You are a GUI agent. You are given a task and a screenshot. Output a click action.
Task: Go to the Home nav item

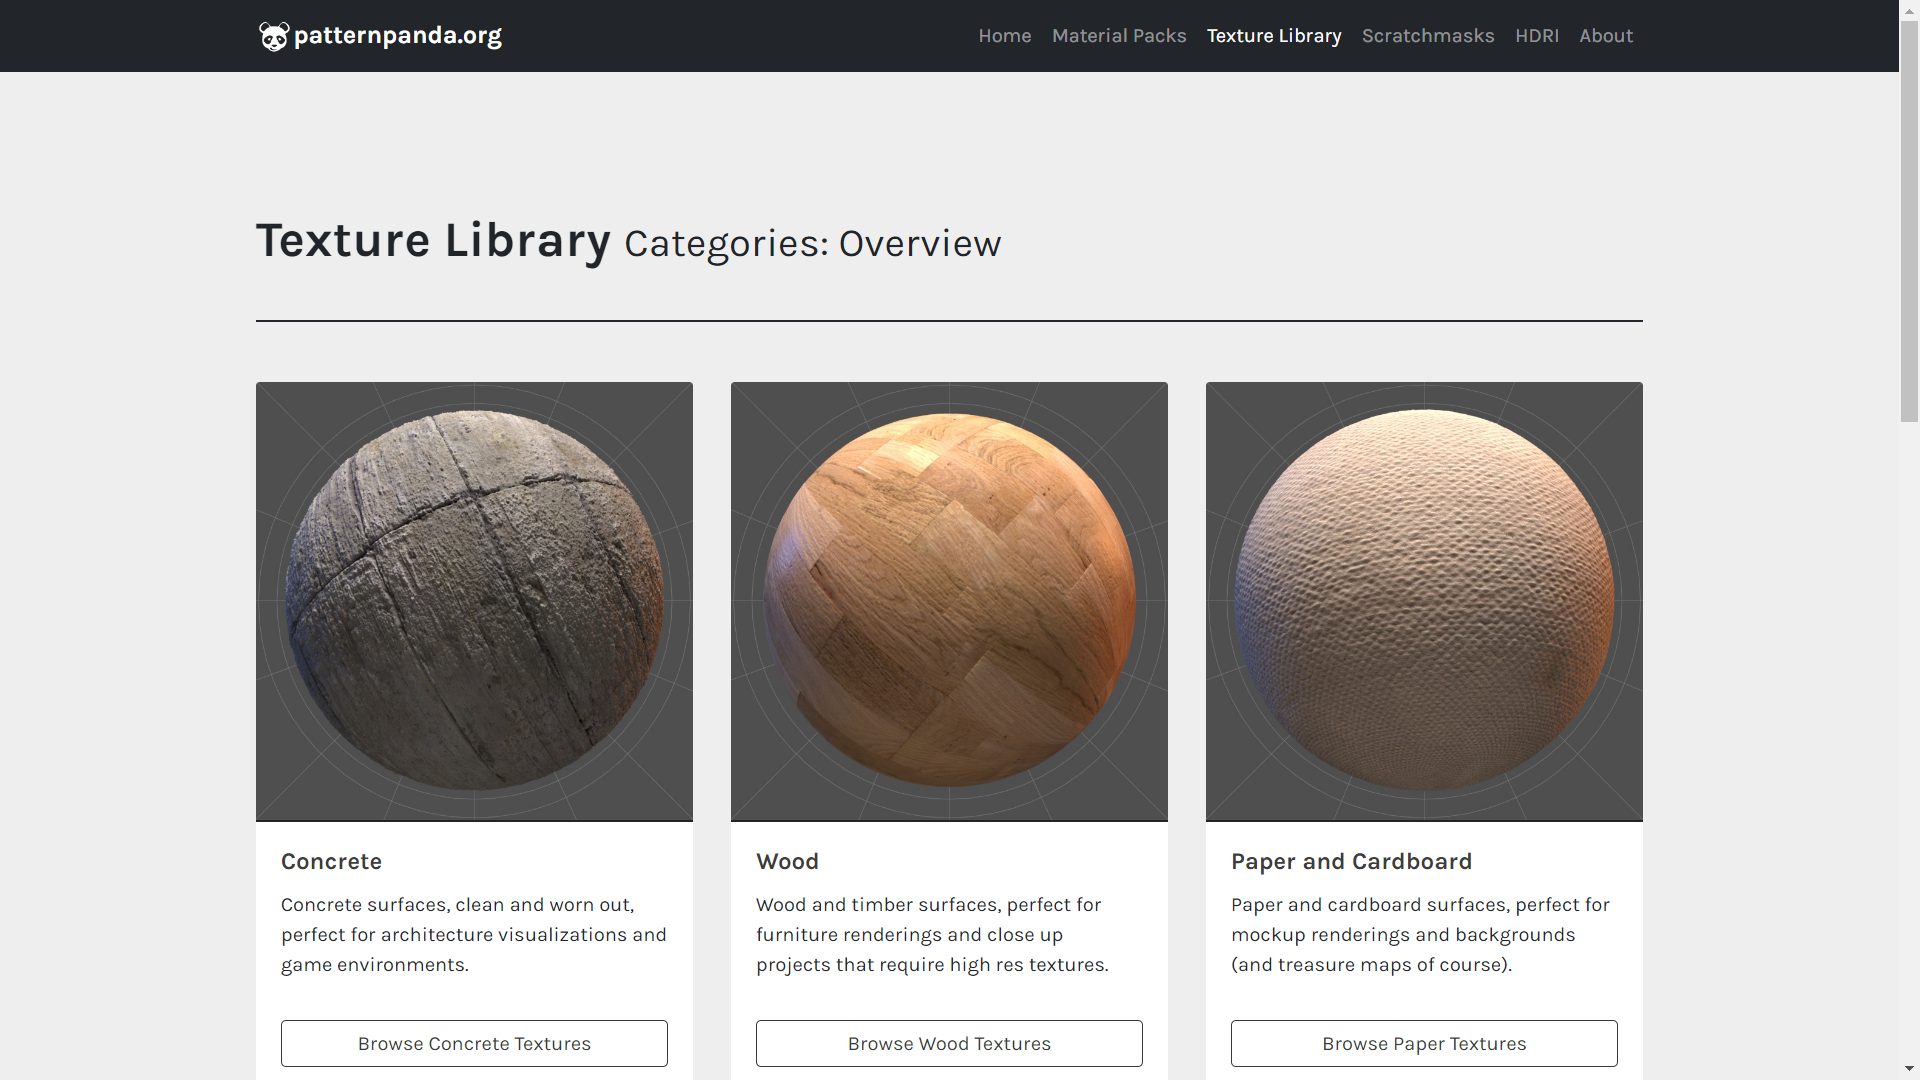(1005, 36)
